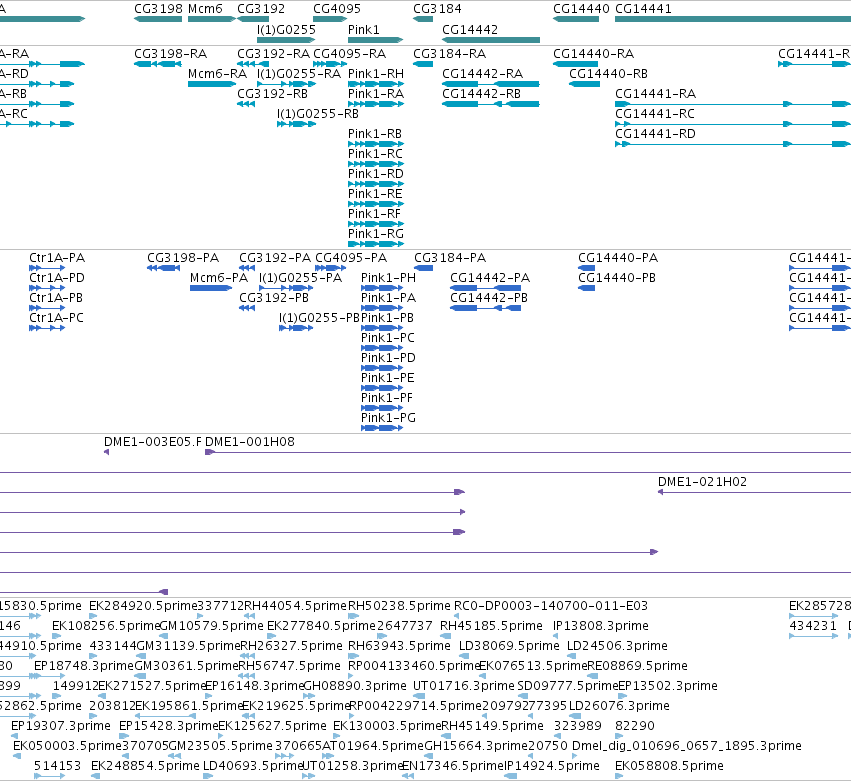Click protein CG3184-PA
This screenshot has width=851, height=781.
[x=423, y=268]
